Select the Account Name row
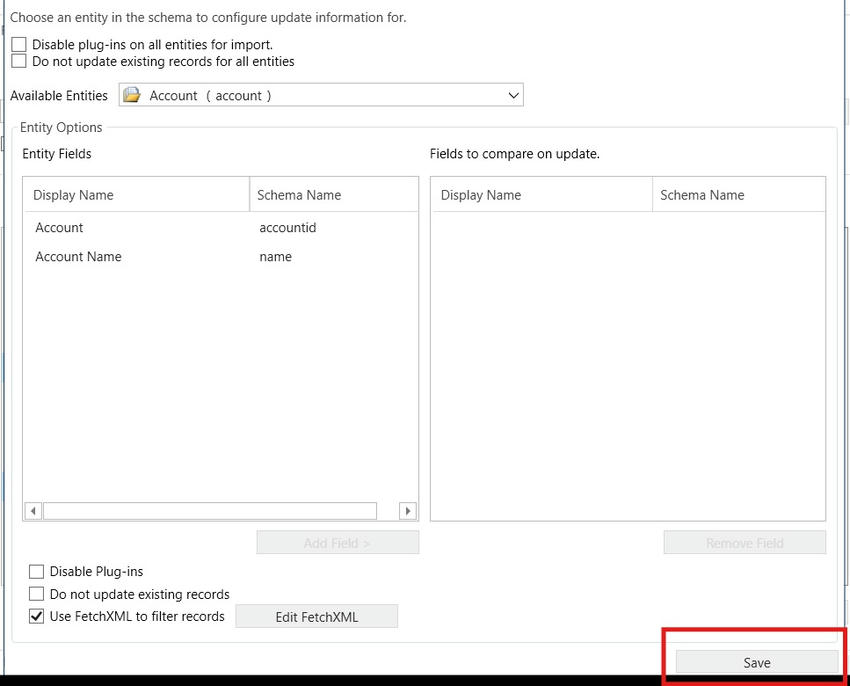The height and width of the screenshot is (686, 850). tap(221, 257)
